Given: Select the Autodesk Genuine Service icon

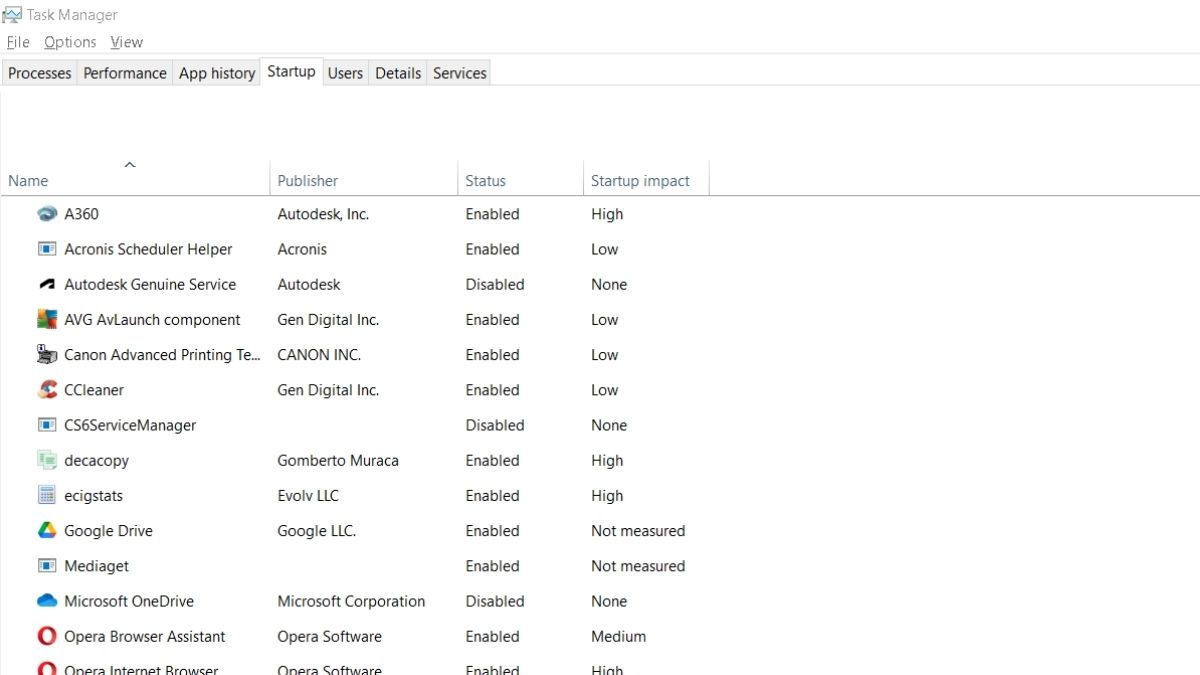Looking at the screenshot, I should pyautogui.click(x=47, y=284).
